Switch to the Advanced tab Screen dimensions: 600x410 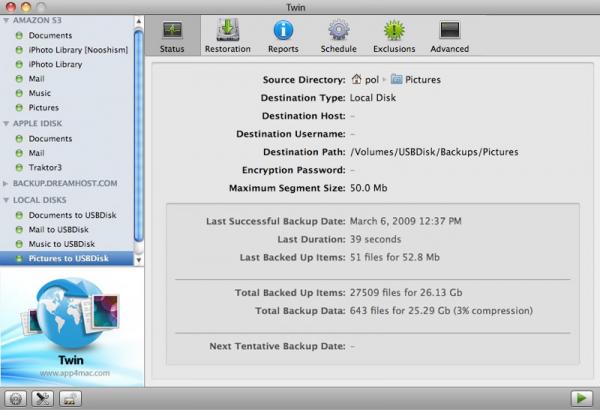[x=450, y=36]
